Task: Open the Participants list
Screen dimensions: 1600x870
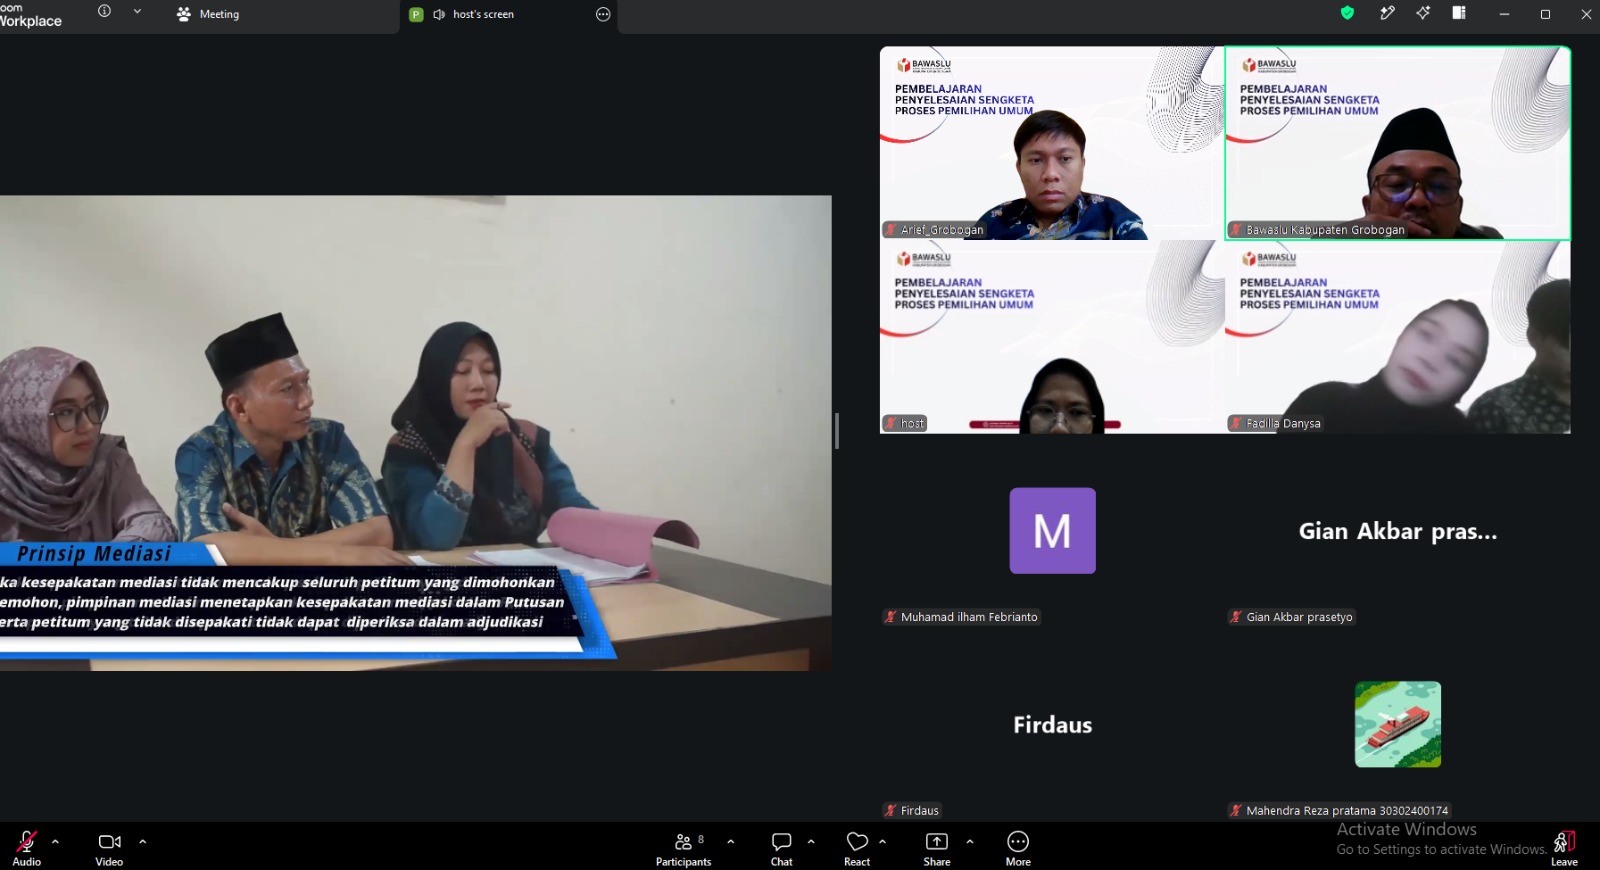Action: tap(684, 848)
